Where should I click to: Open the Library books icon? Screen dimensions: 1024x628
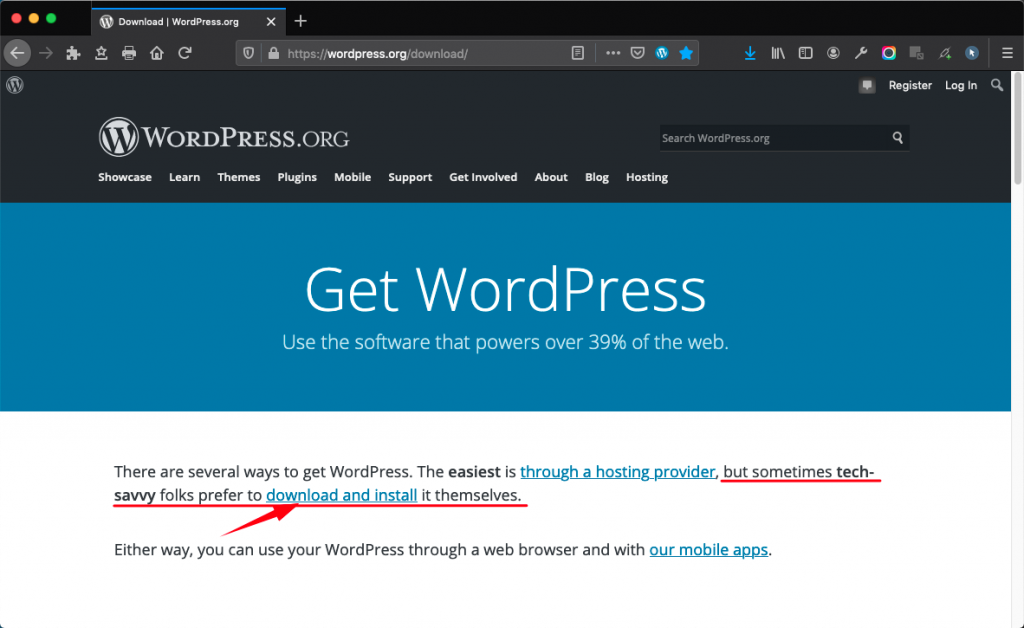(x=778, y=54)
